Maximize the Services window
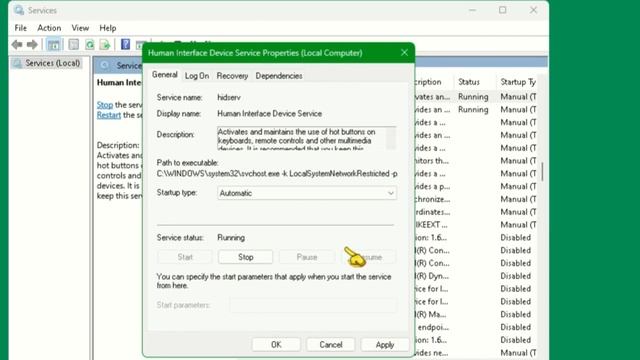 click(x=502, y=10)
